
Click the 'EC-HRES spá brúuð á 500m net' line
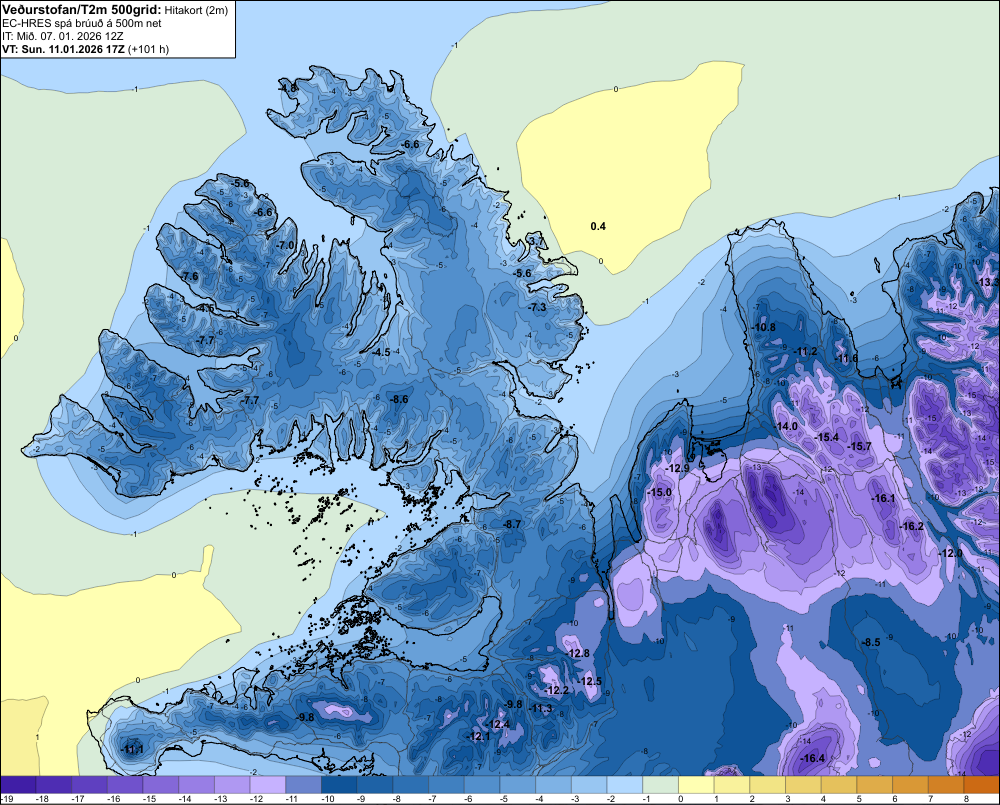[x=82, y=24]
